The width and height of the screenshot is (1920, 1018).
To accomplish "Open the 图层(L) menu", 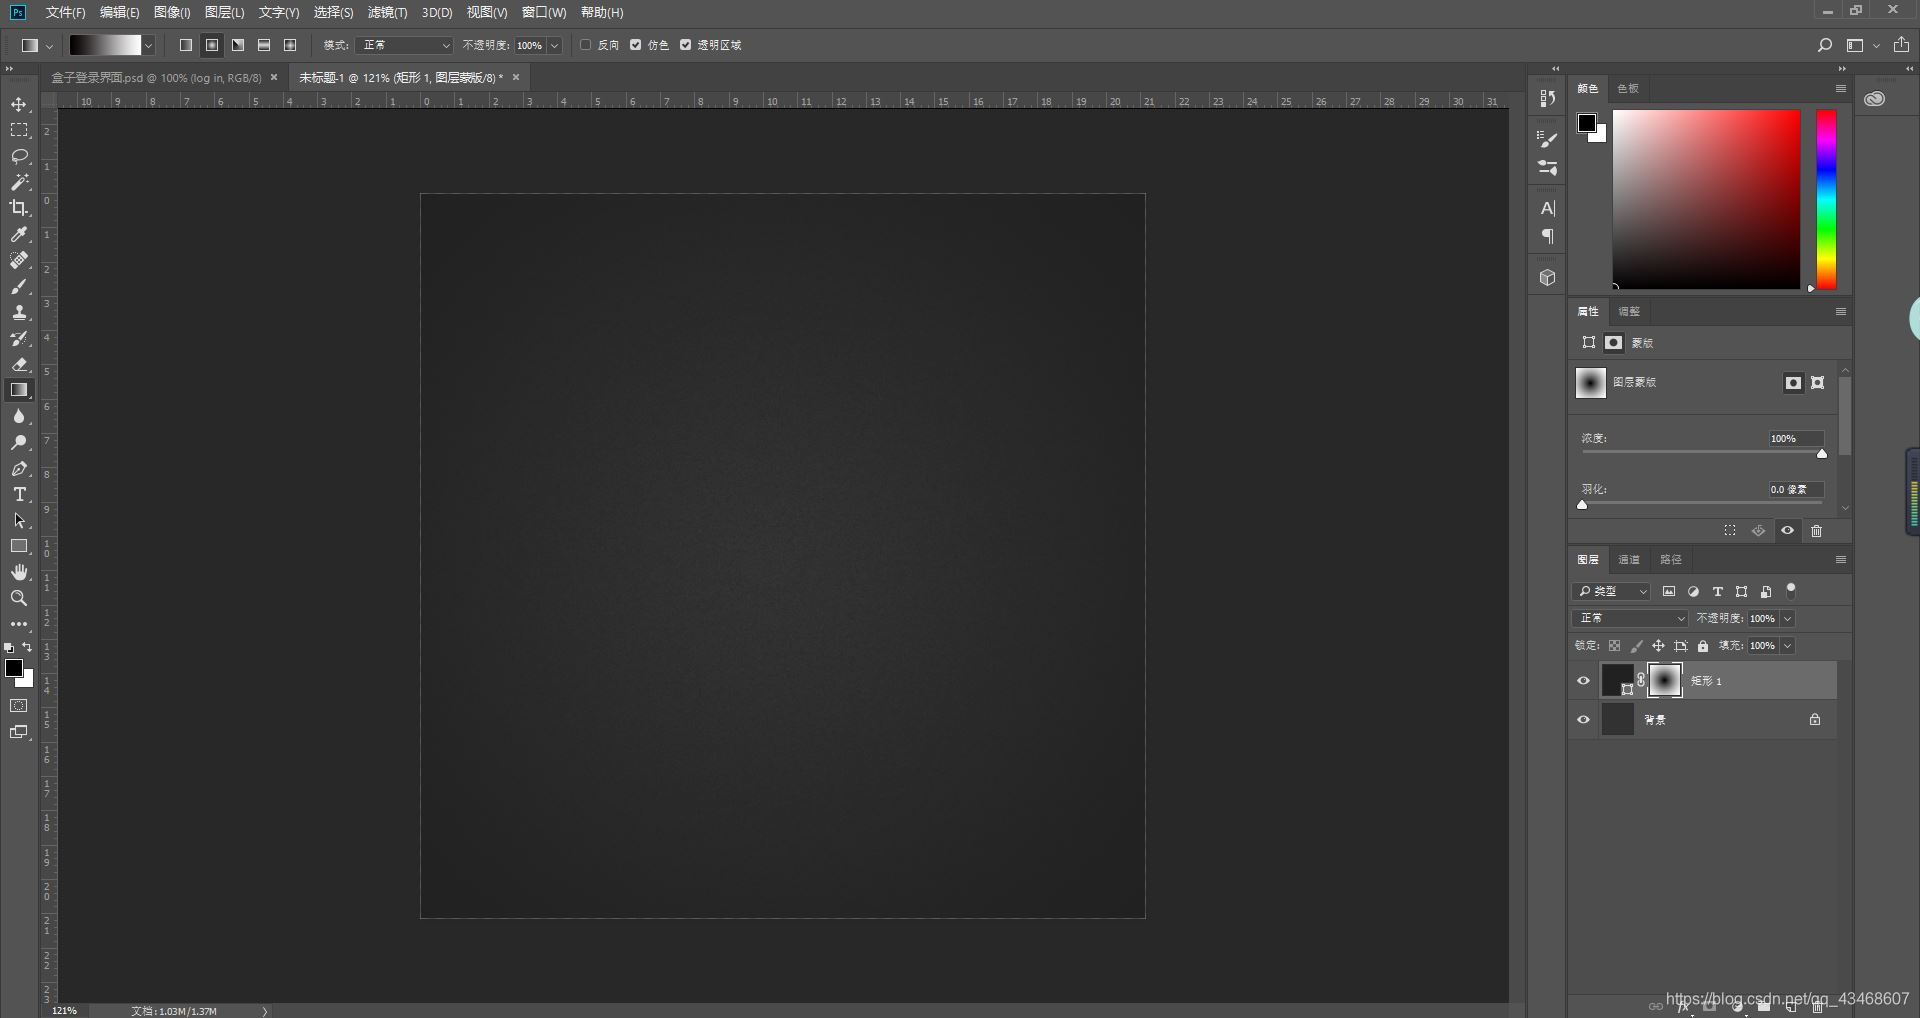I will coord(224,13).
